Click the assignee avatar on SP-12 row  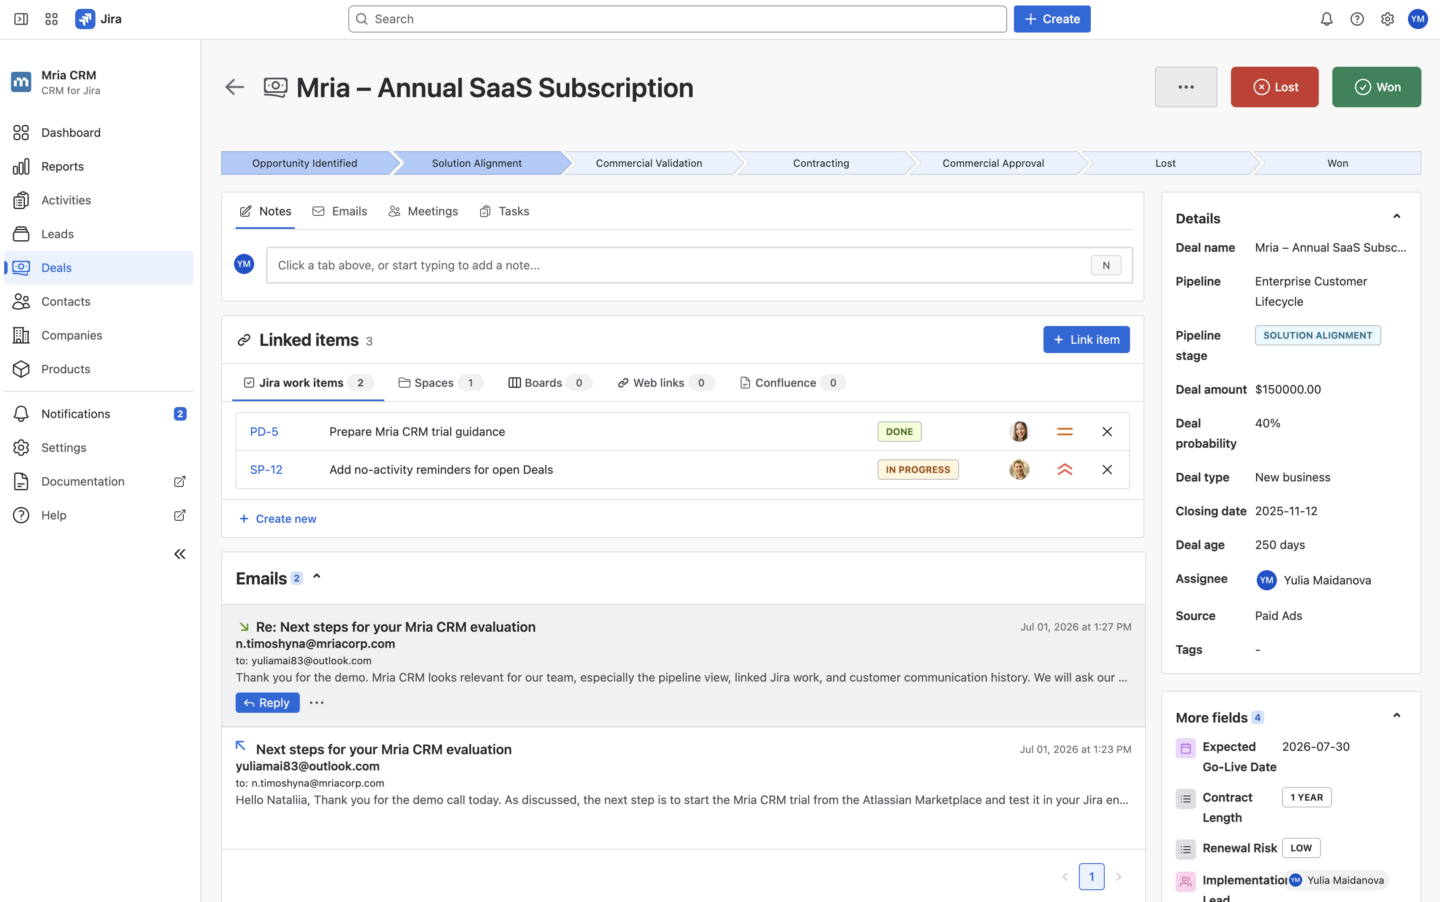pyautogui.click(x=1020, y=470)
